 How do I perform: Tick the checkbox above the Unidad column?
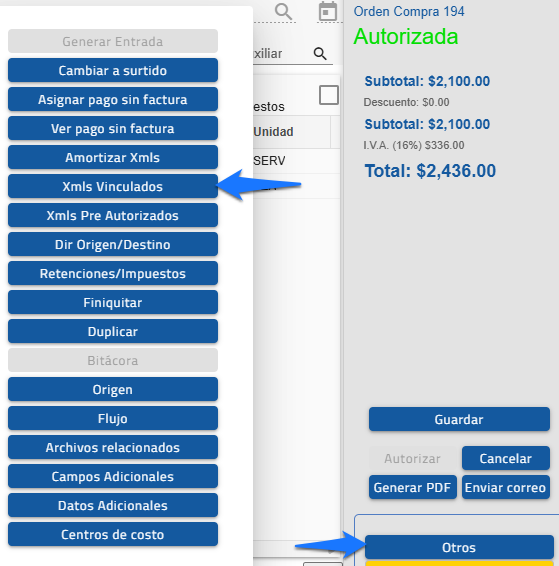(329, 95)
